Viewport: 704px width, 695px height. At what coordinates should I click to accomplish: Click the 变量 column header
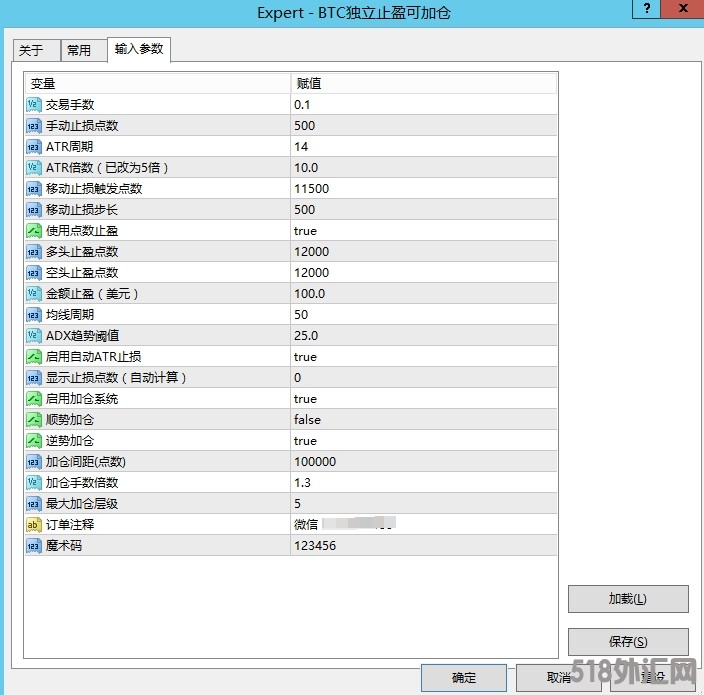click(x=158, y=84)
